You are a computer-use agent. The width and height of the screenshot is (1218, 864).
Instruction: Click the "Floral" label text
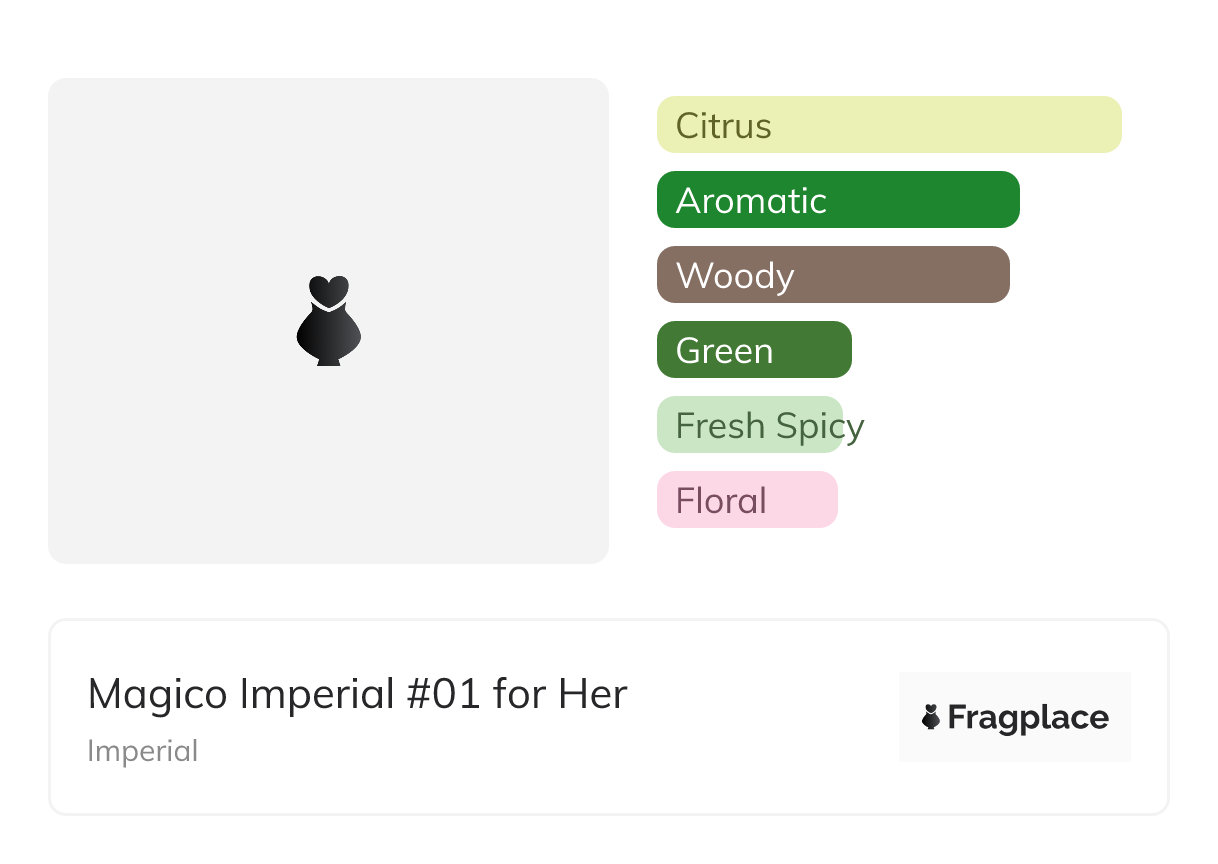pos(721,501)
